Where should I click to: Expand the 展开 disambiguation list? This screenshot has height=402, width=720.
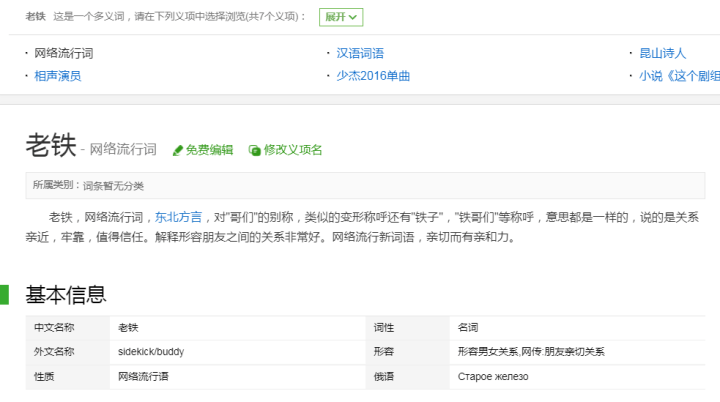tap(341, 17)
